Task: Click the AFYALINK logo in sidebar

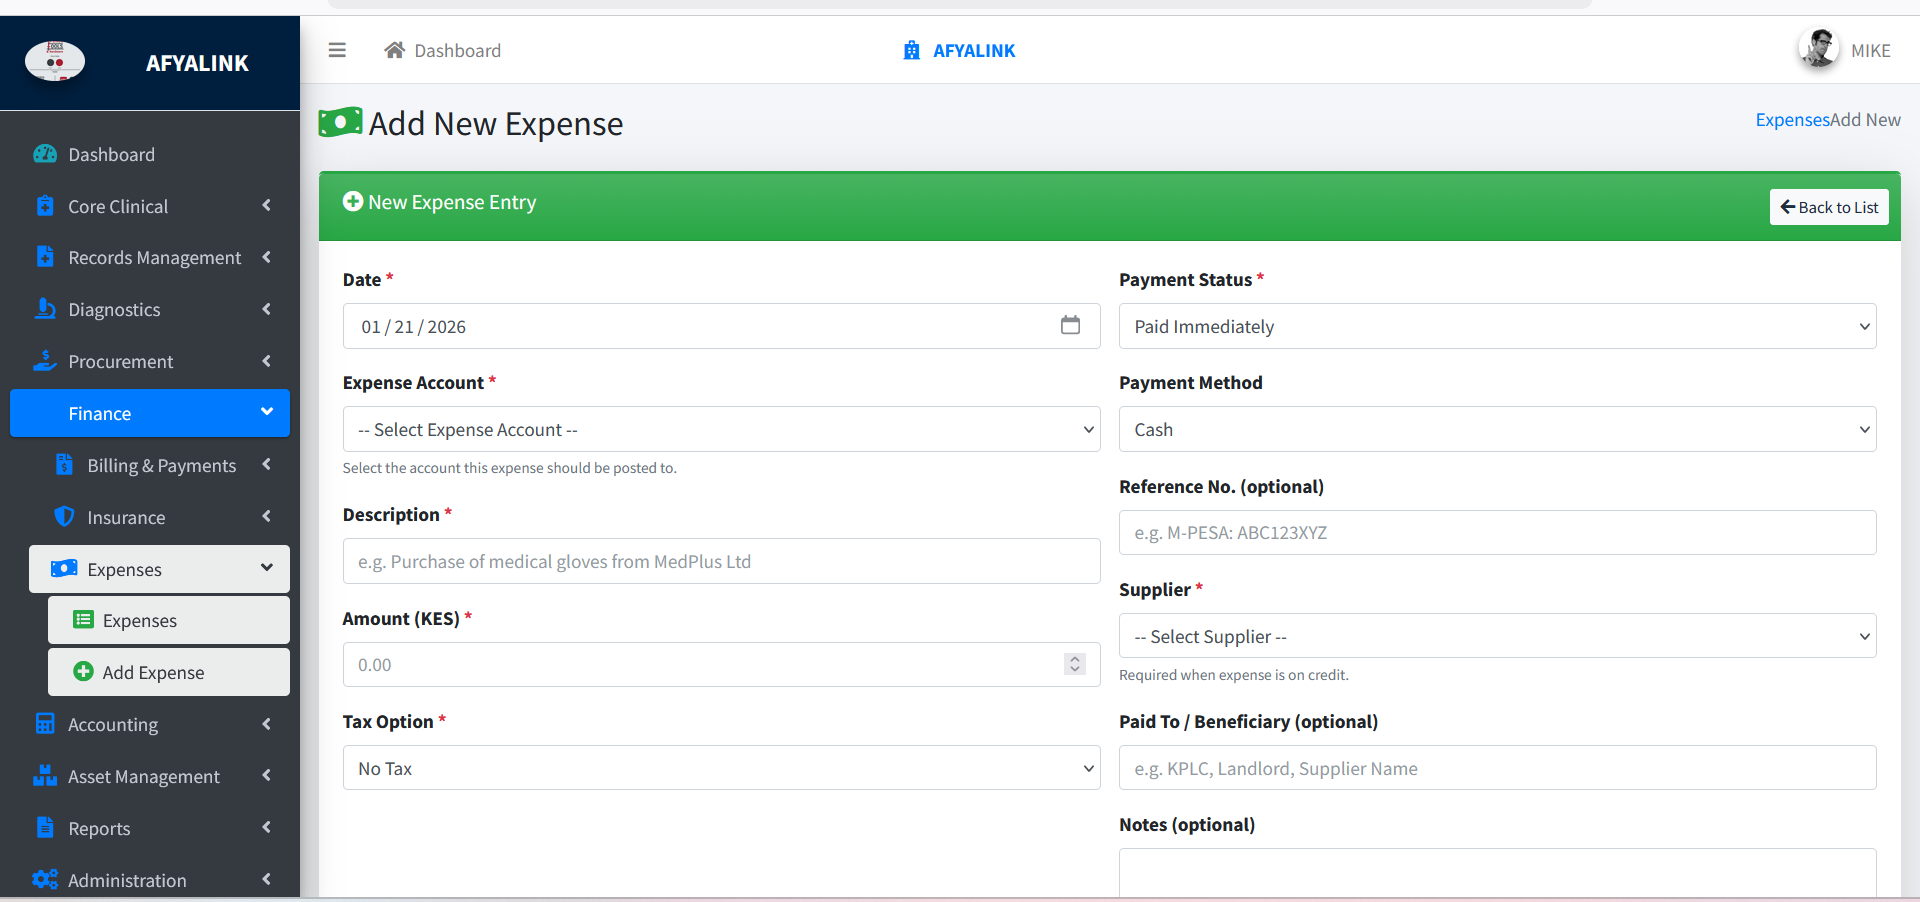Action: (55, 62)
